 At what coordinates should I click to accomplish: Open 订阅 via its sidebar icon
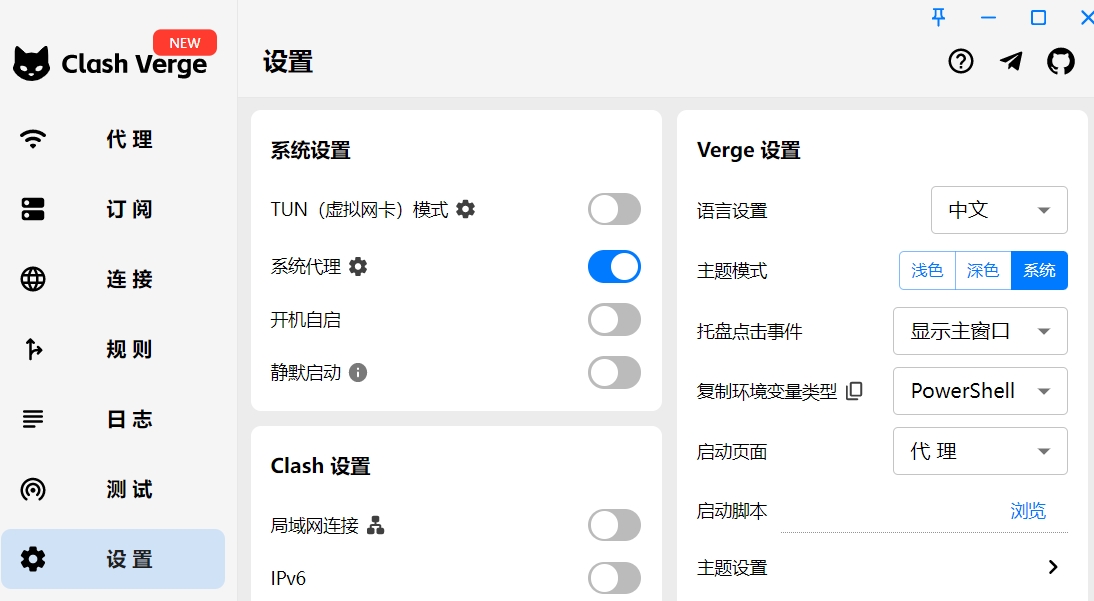[33, 209]
